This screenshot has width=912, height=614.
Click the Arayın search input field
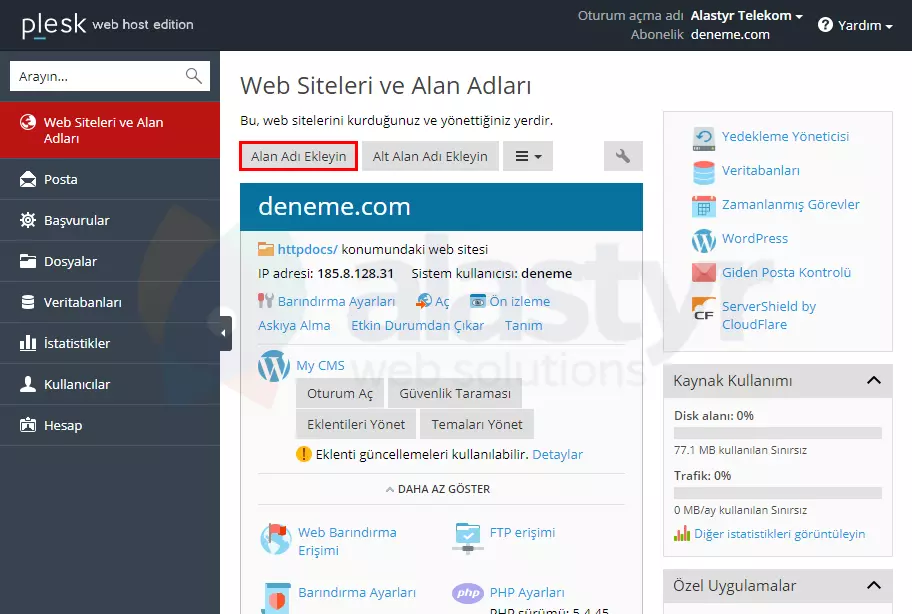coord(90,75)
